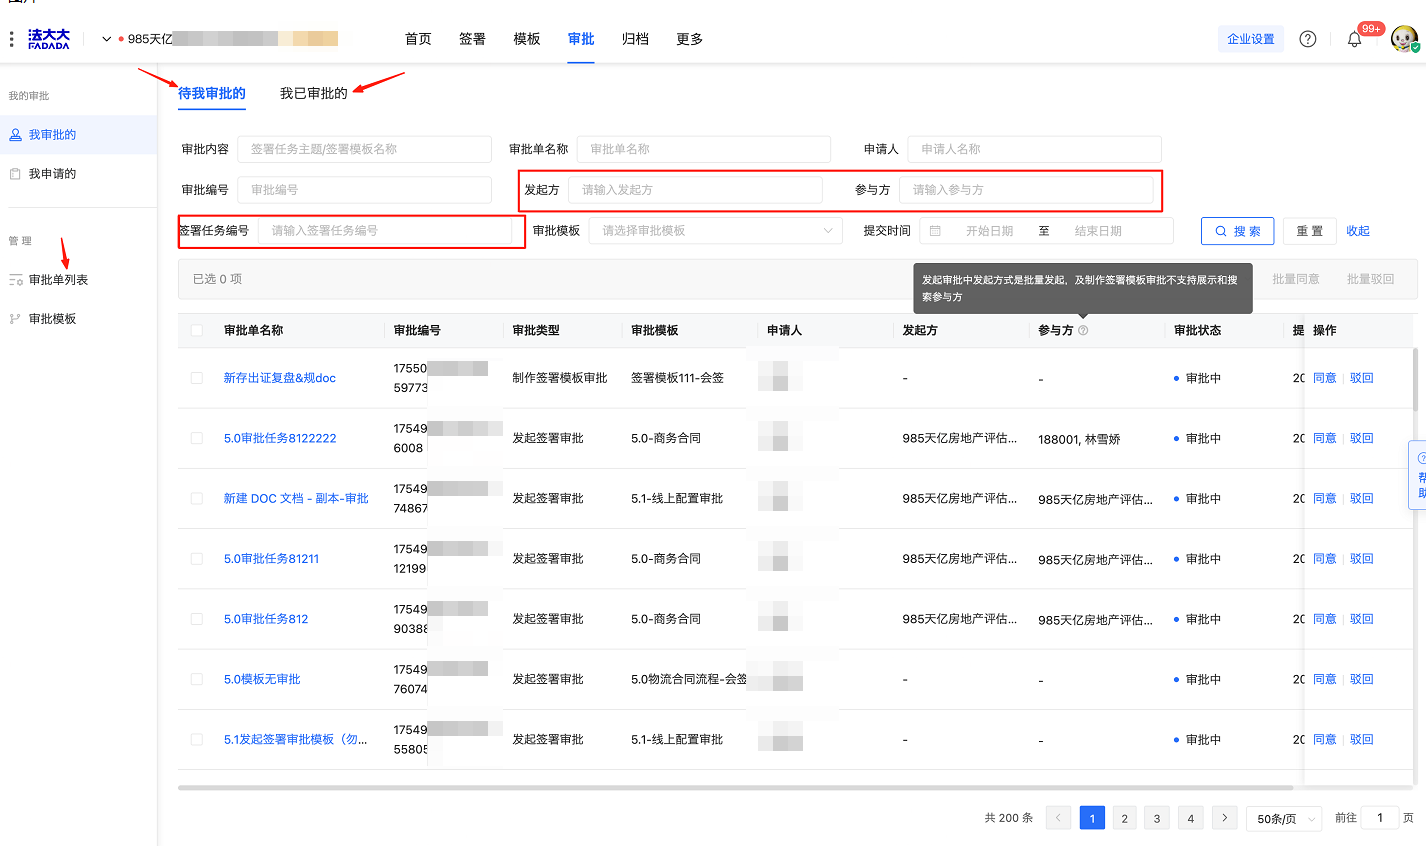This screenshot has height=851, width=1426.
Task: Click the 申请人 input field
Action: tap(1034, 149)
